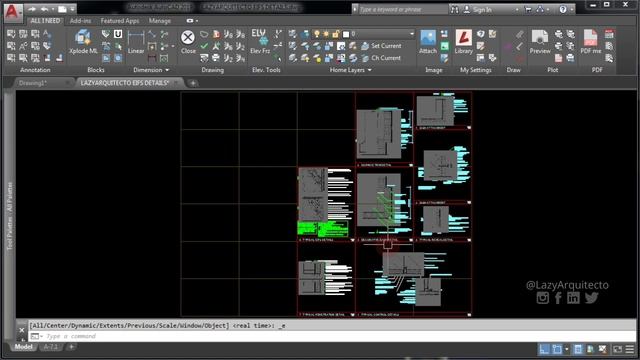Click the Xplode ML blocks tool
This screenshot has height=360, width=640.
[83, 42]
